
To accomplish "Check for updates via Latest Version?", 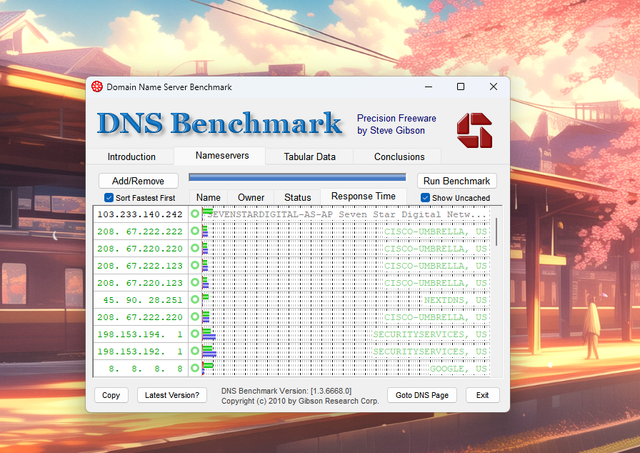I will (172, 395).
